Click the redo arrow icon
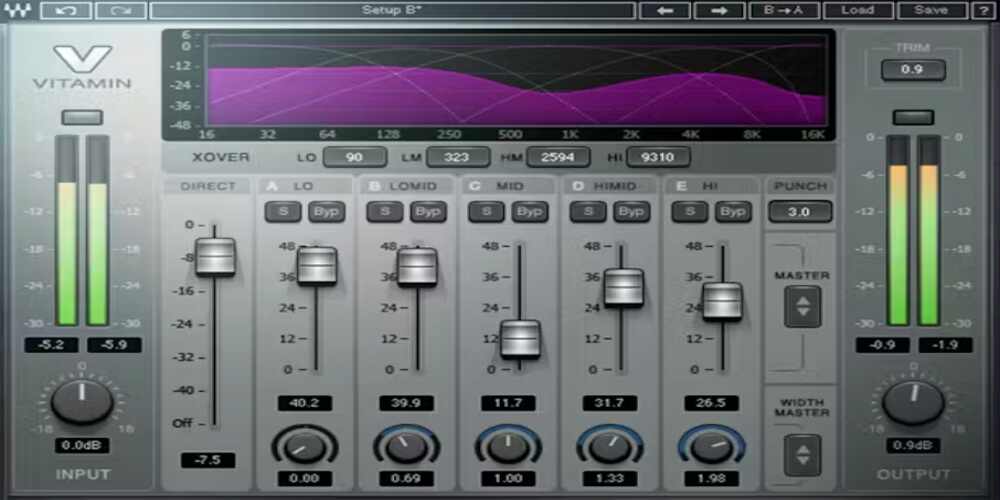Image resolution: width=1000 pixels, height=500 pixels. (121, 10)
